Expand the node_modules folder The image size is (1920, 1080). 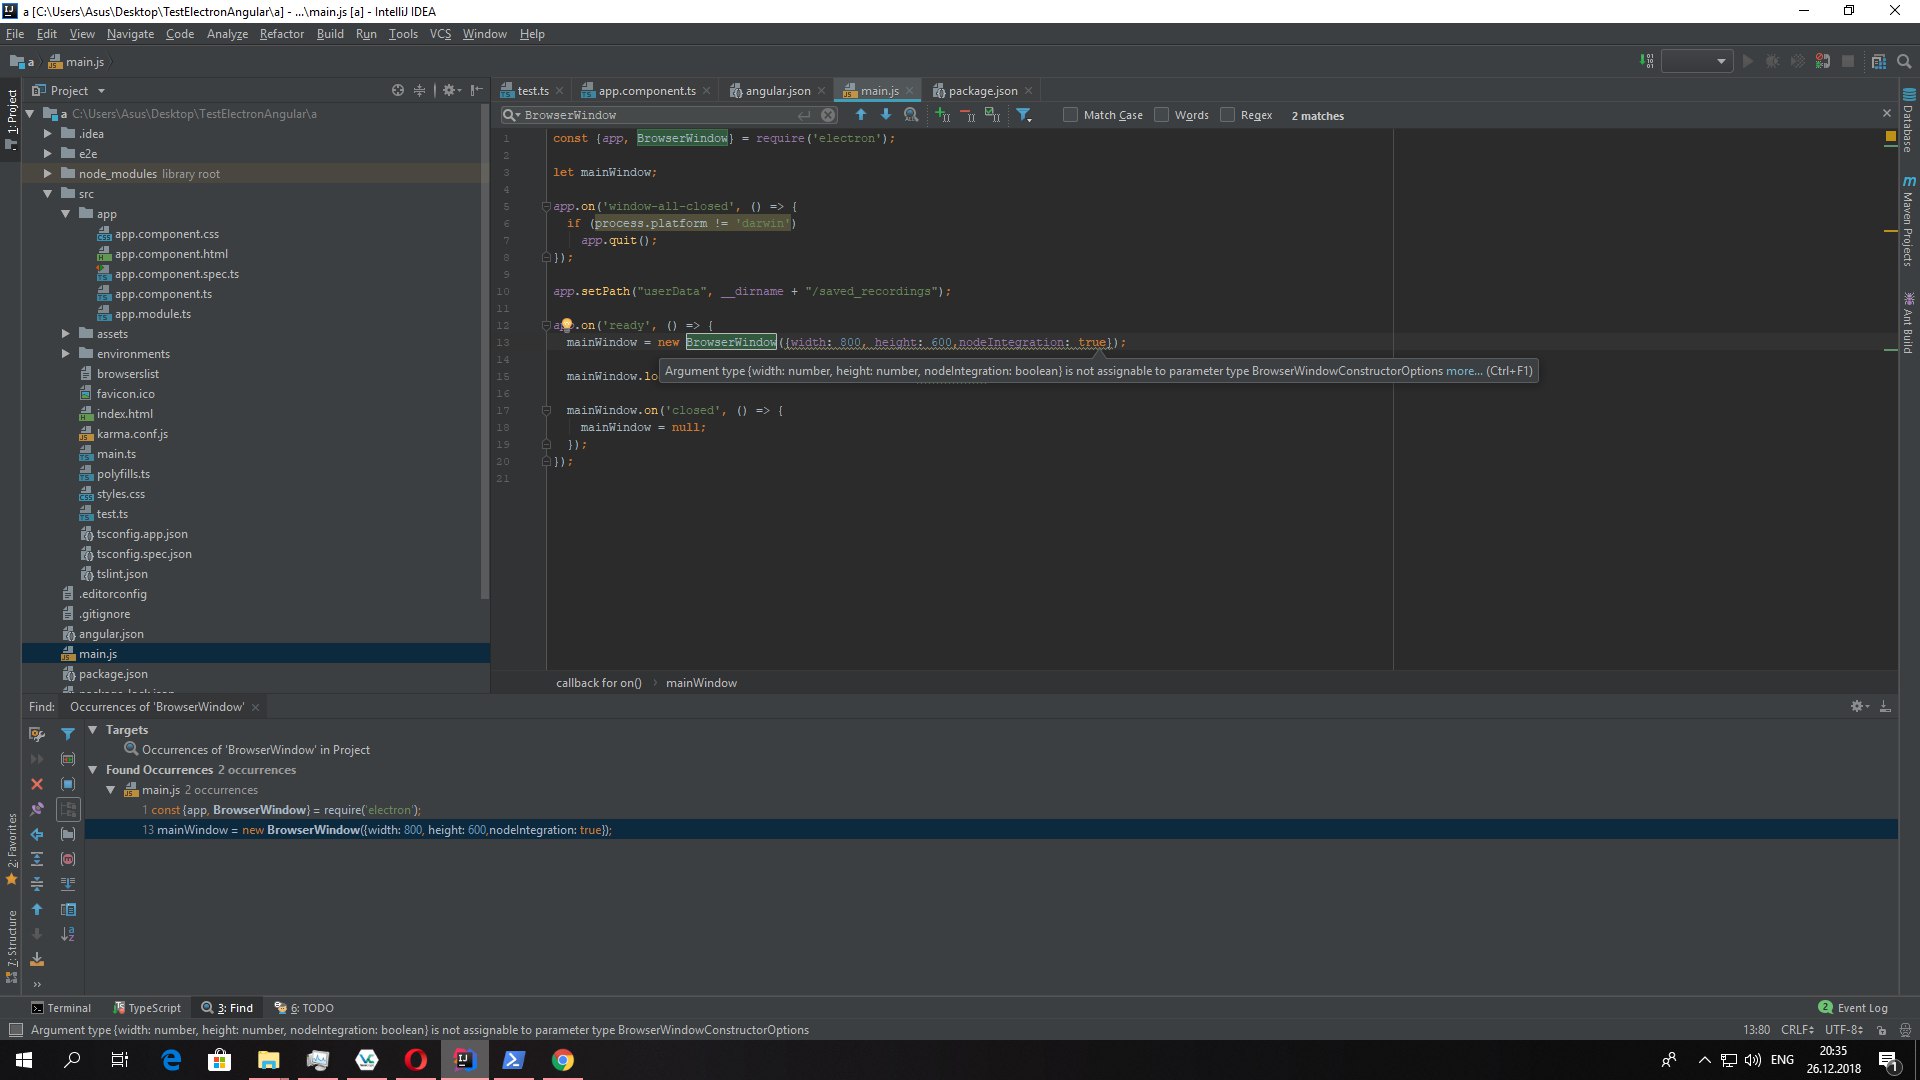click(47, 173)
